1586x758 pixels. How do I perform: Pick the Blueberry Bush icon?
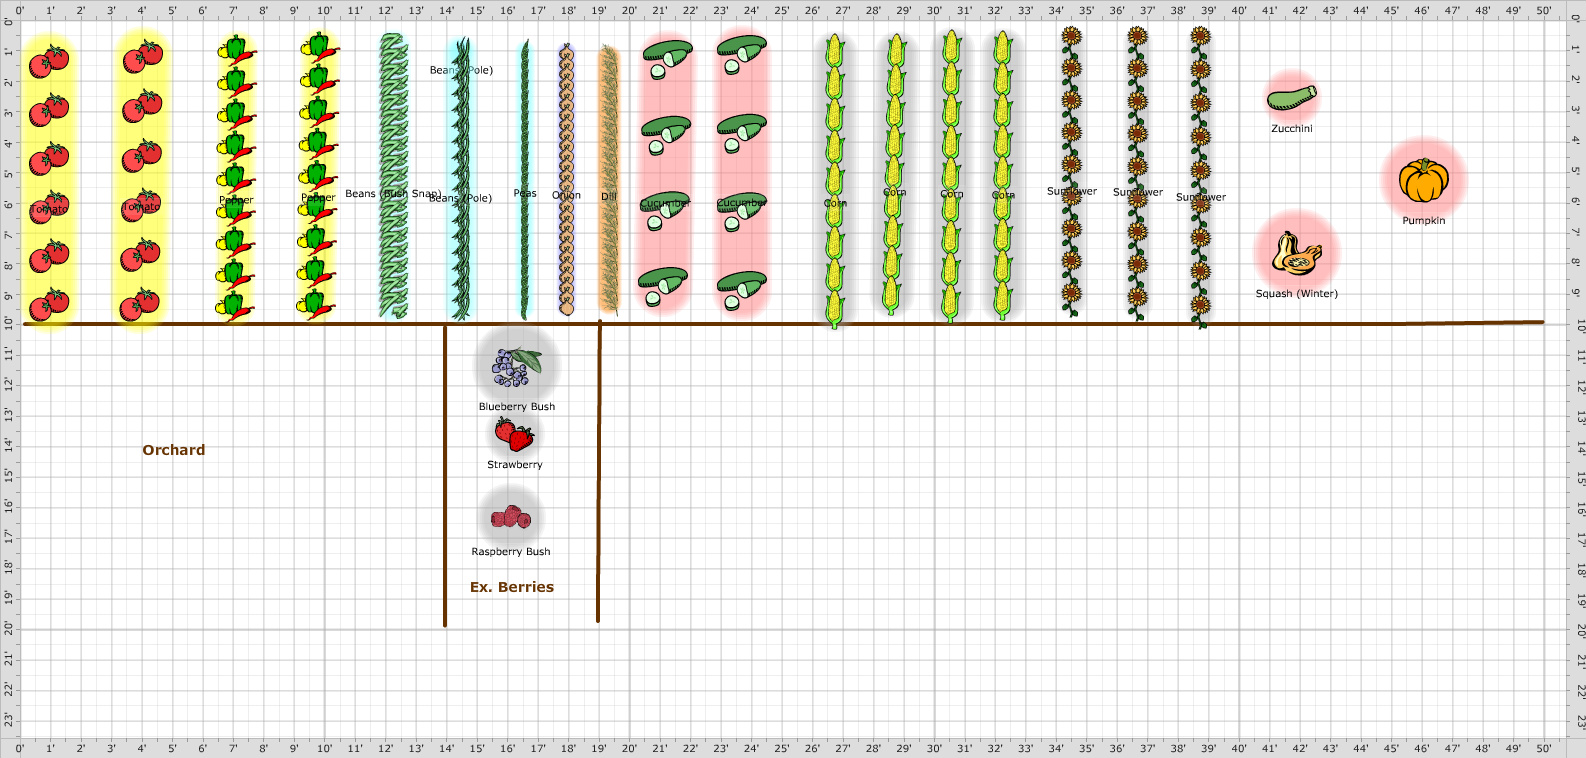coord(516,367)
